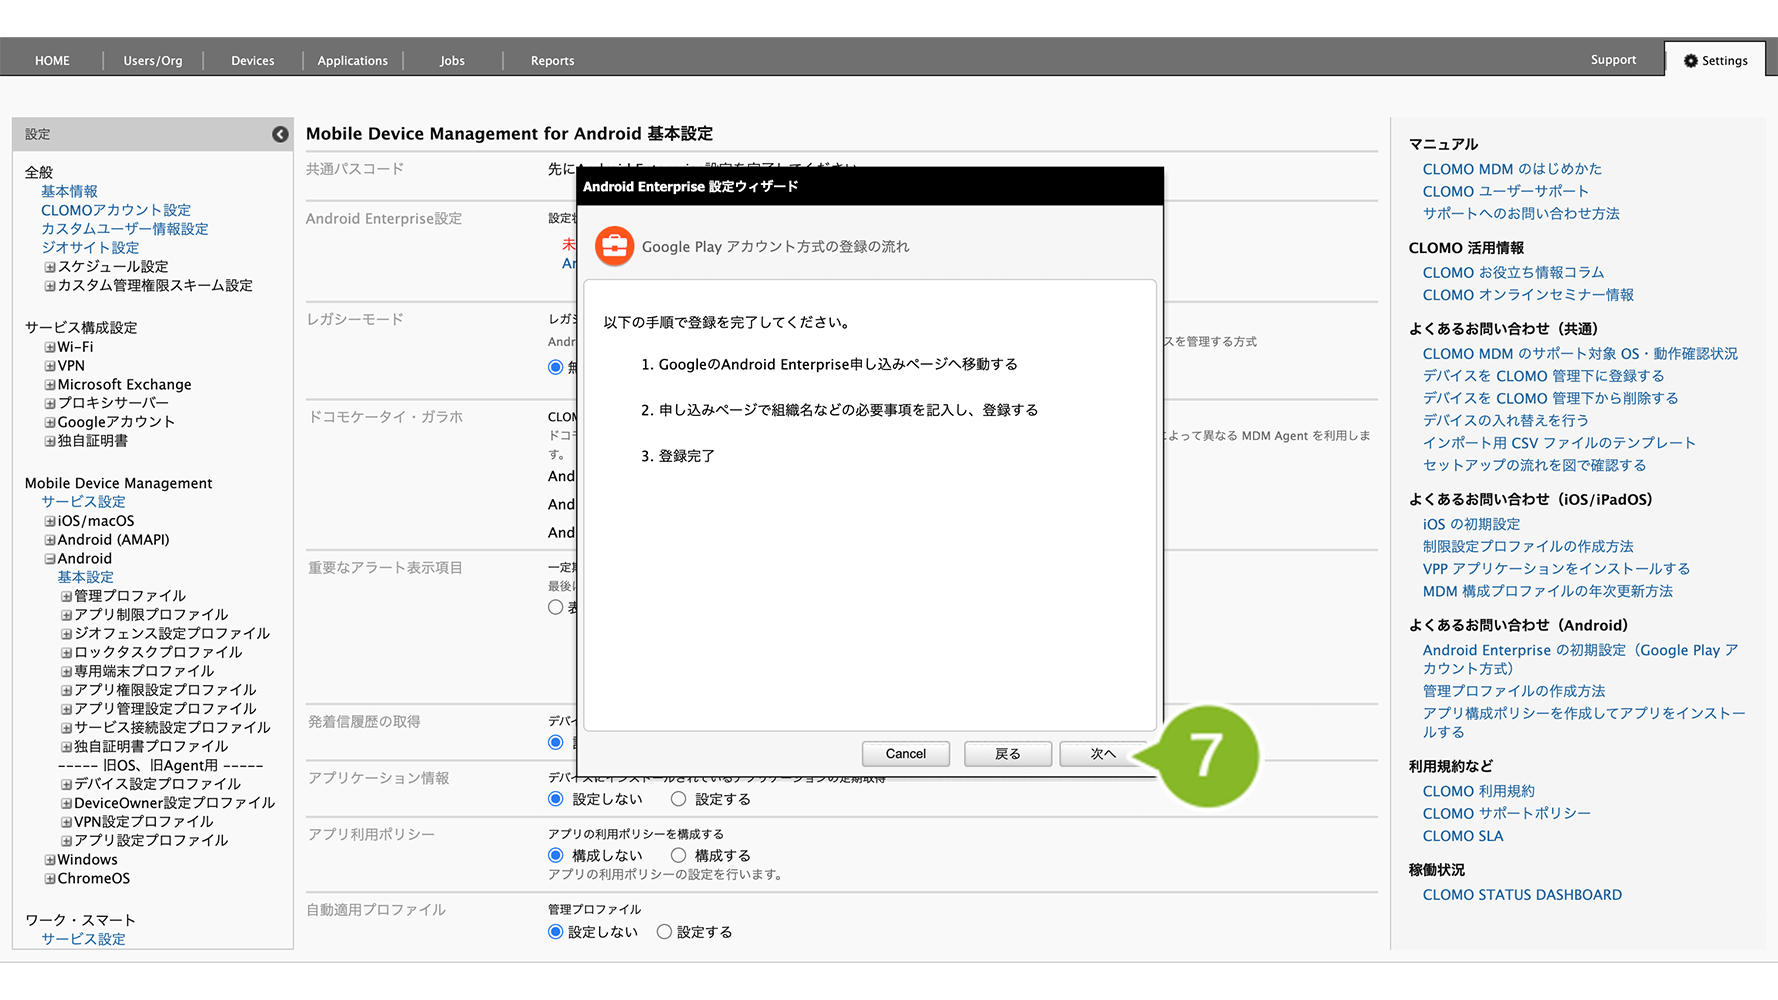Expand the Android (AMAPI) node
This screenshot has width=1778, height=1000.
point(49,540)
